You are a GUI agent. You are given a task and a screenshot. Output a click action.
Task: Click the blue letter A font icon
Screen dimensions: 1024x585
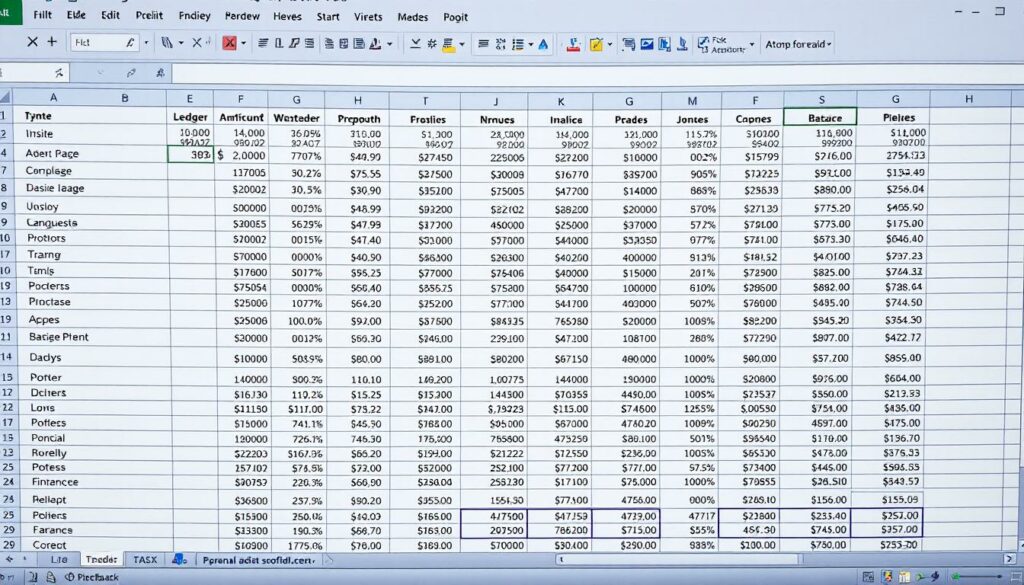click(543, 44)
